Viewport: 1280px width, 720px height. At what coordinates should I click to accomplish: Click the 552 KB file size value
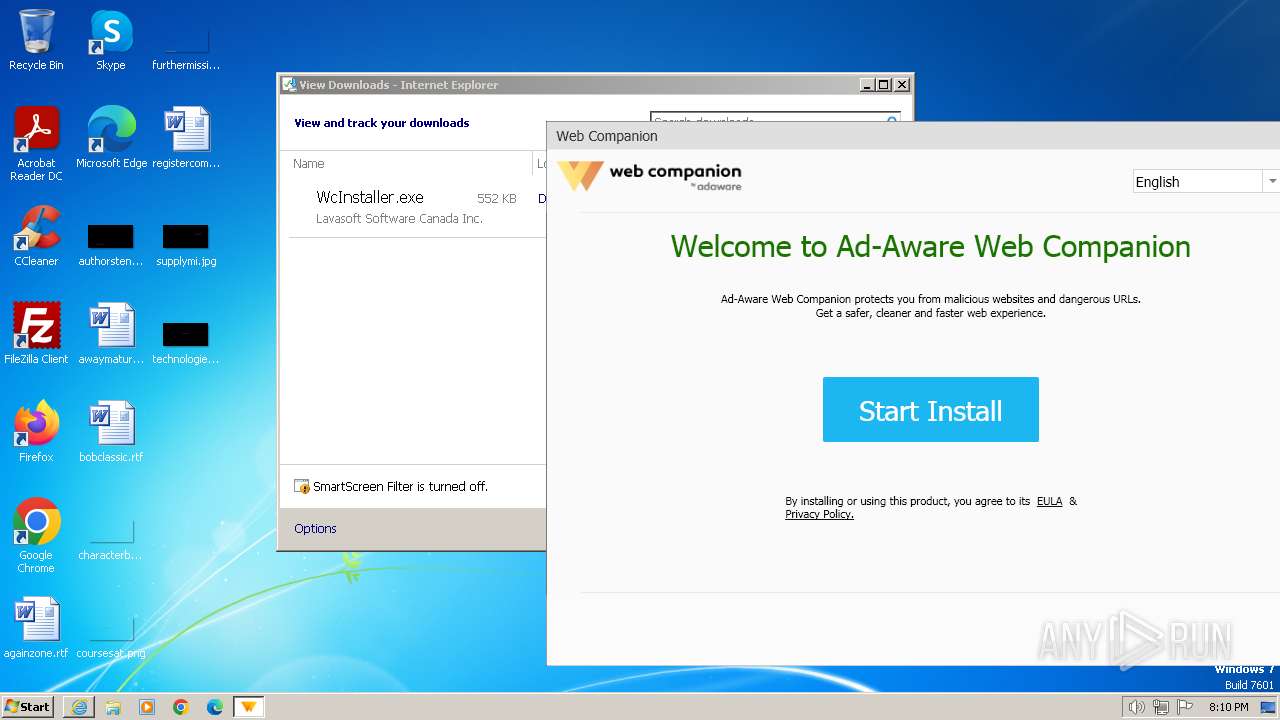pos(496,199)
